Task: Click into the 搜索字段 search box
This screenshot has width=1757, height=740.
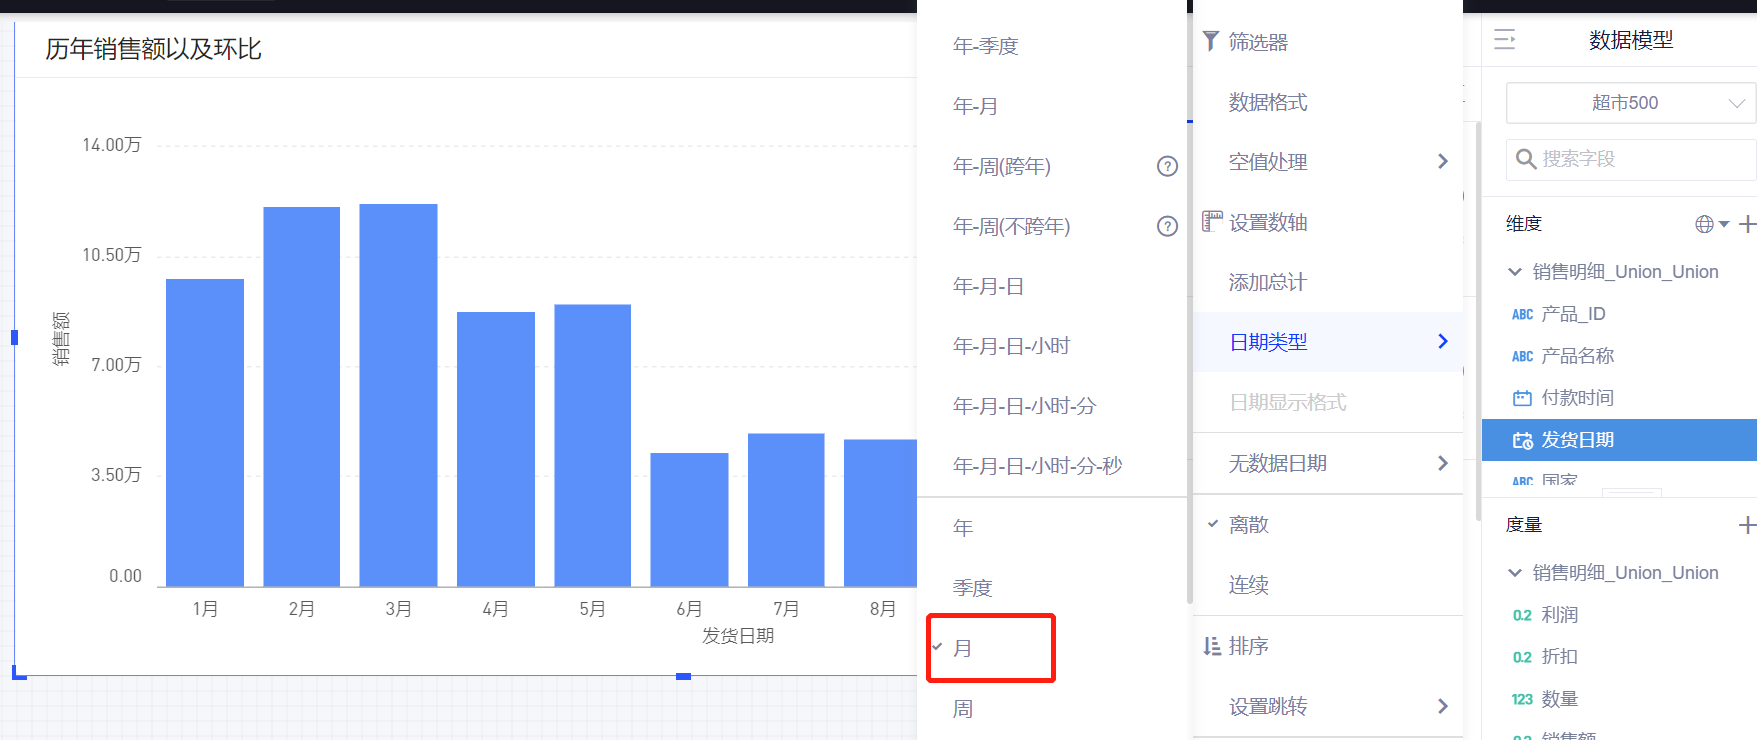Action: tap(1631, 159)
